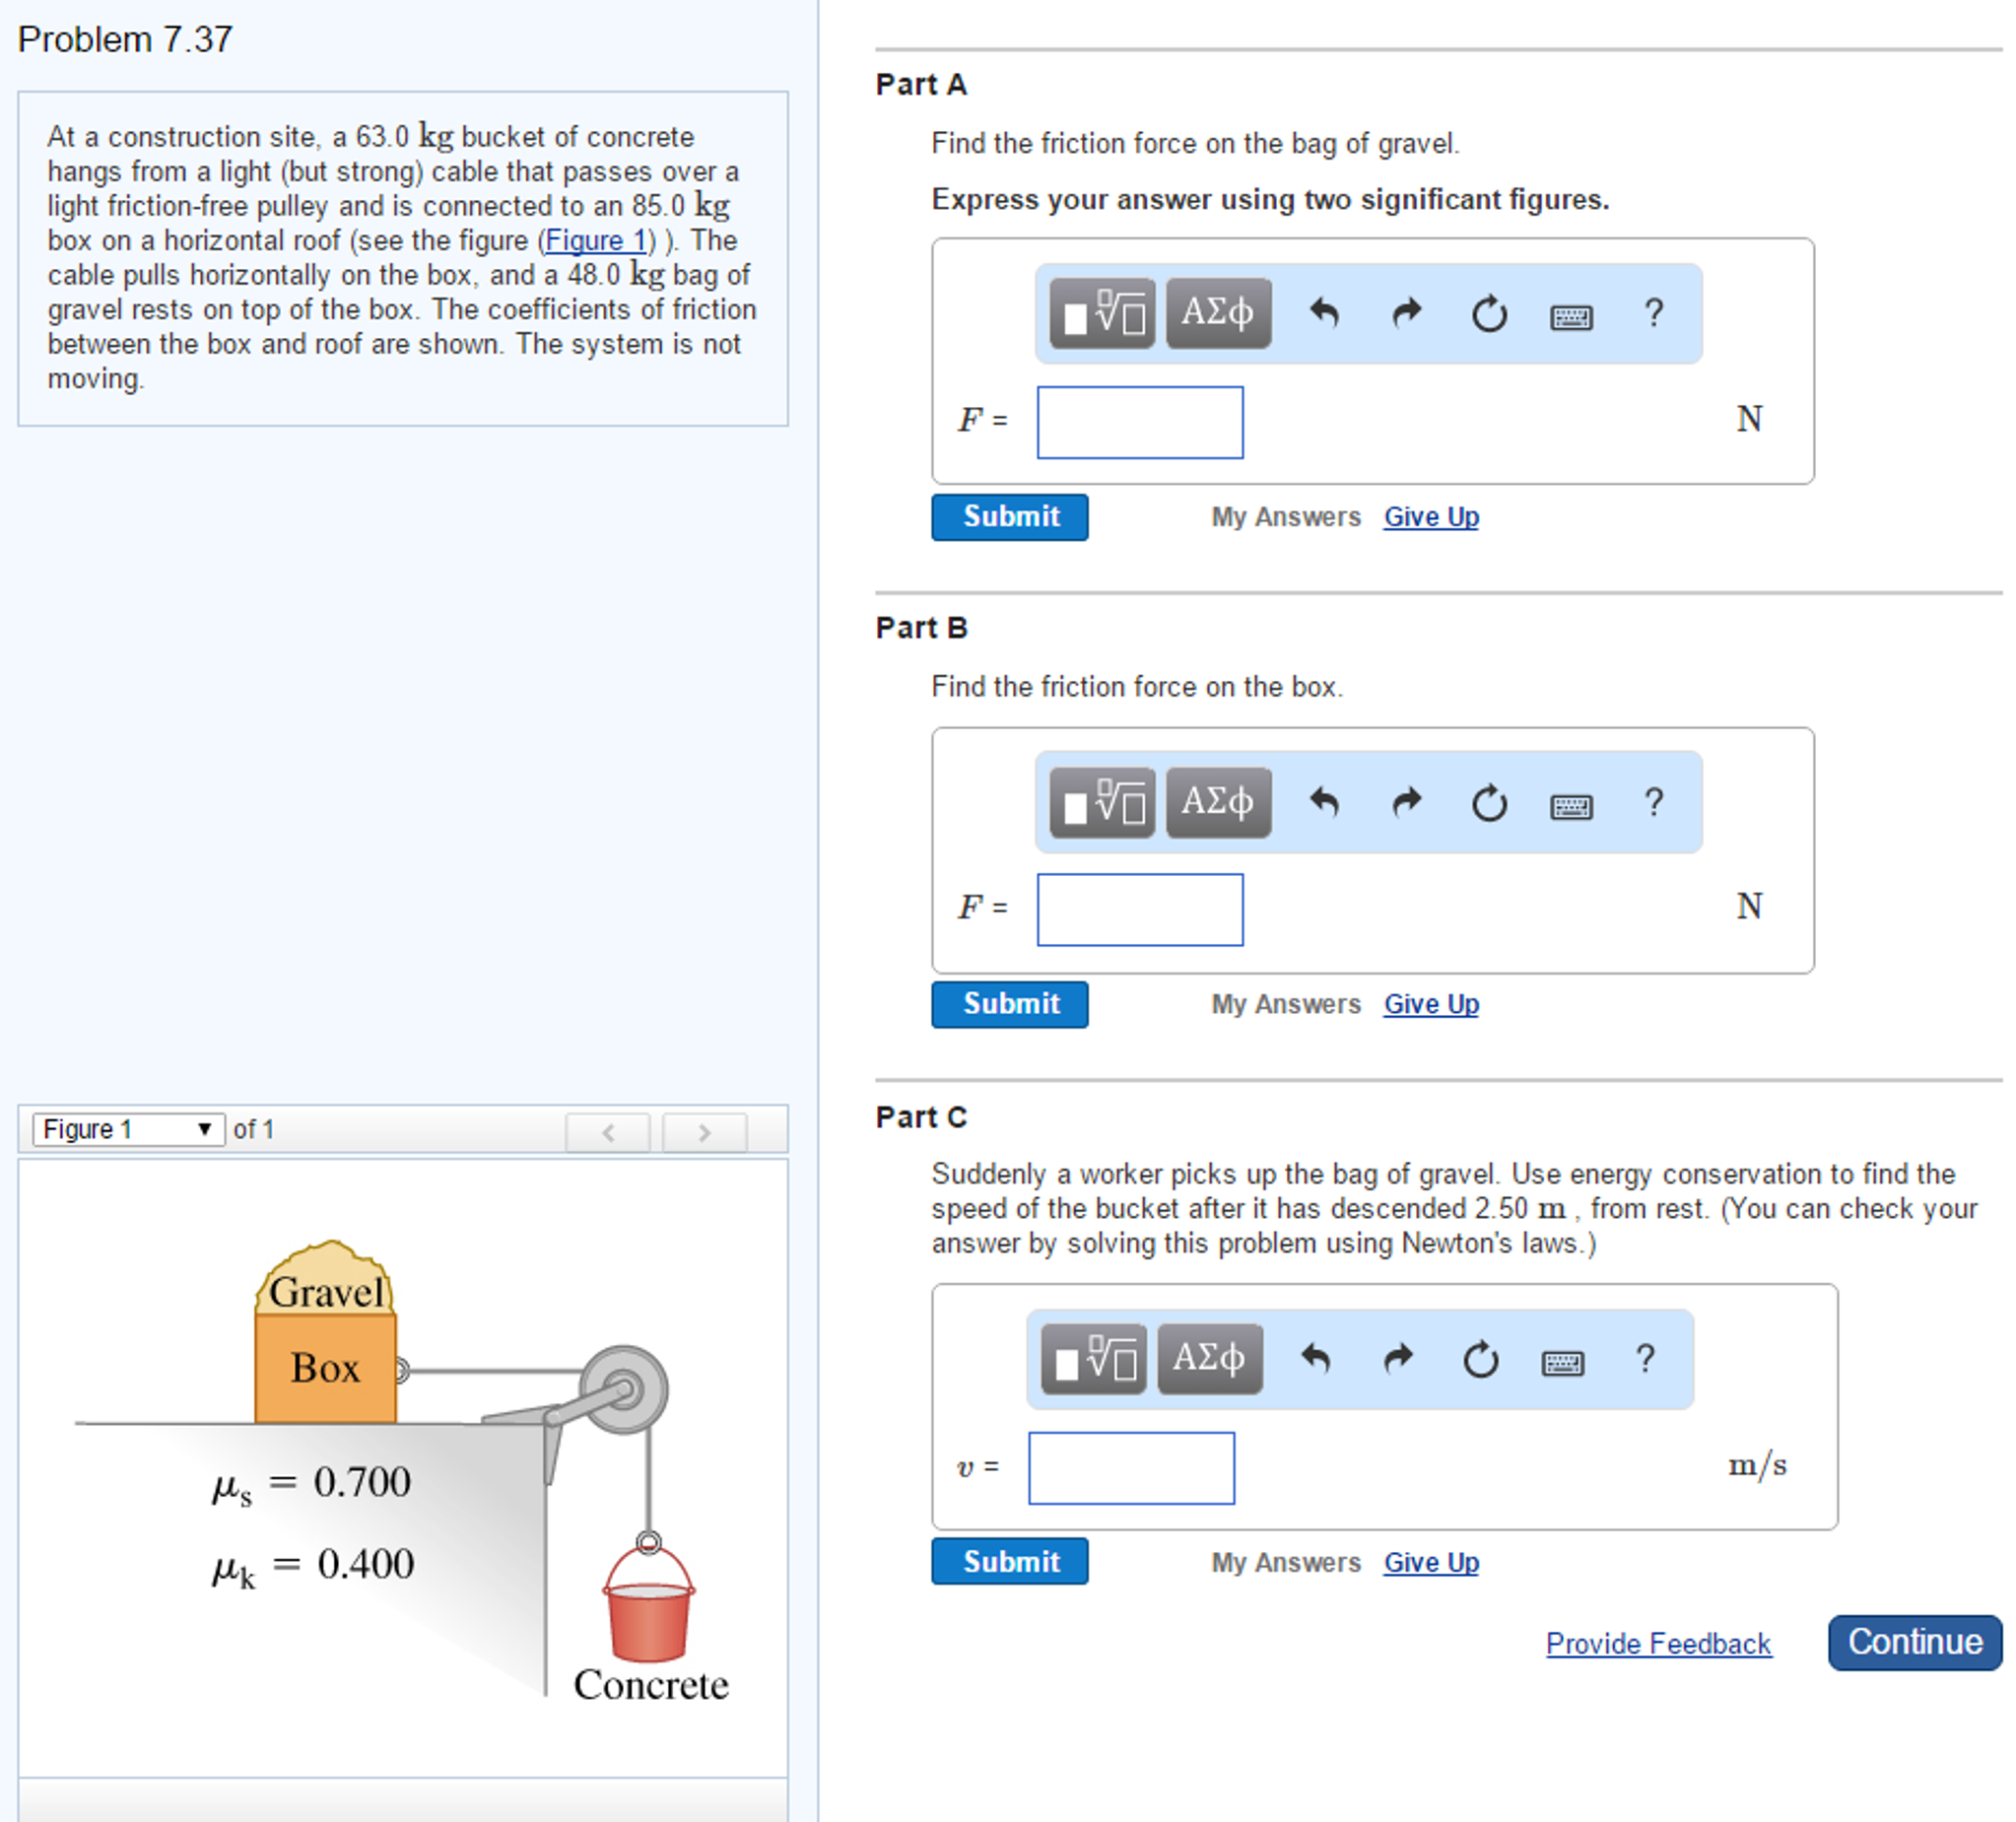The height and width of the screenshot is (1822, 2016).
Task: Click Give Up link for Part B
Action: coord(1430,1004)
